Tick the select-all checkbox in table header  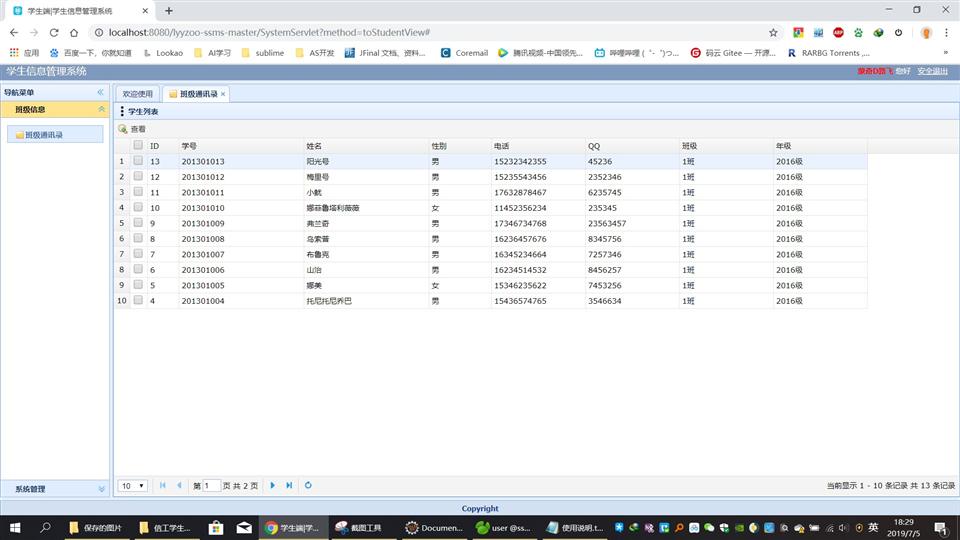(x=138, y=145)
